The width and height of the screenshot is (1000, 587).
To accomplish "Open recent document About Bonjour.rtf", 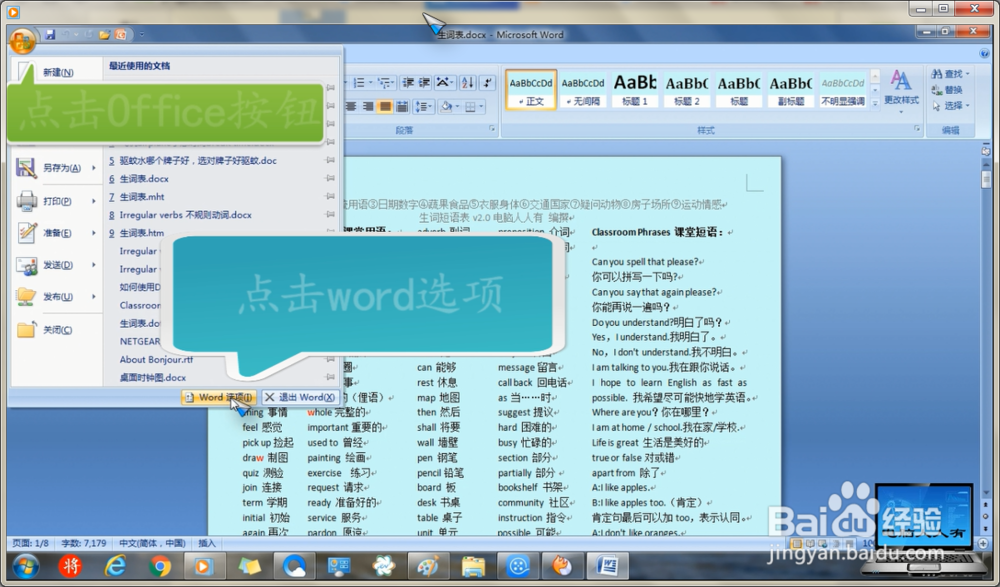I will pyautogui.click(x=156, y=359).
